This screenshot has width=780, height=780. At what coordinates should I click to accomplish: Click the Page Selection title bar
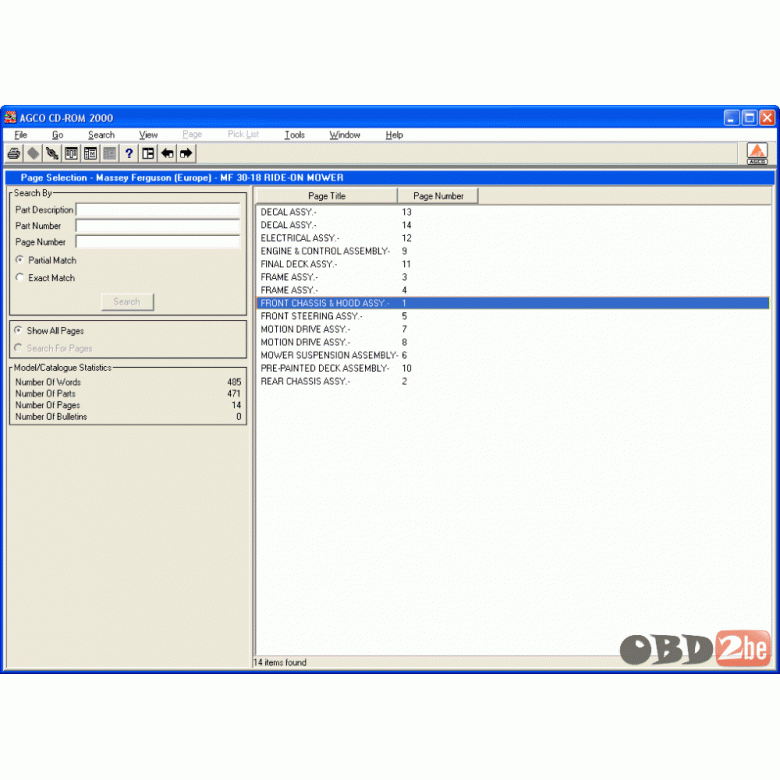(390, 178)
